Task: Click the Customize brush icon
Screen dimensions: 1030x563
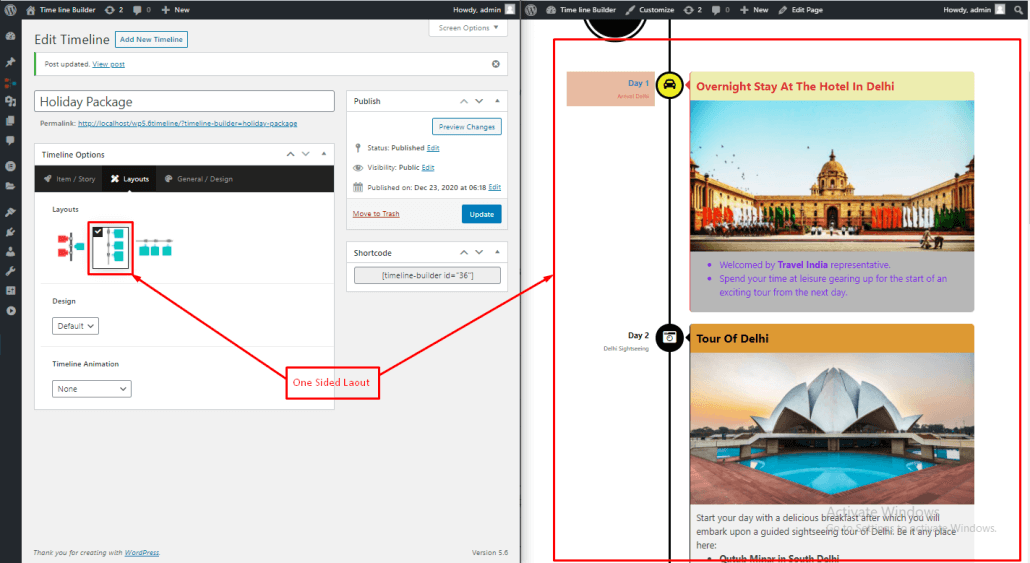Action: coord(631,10)
